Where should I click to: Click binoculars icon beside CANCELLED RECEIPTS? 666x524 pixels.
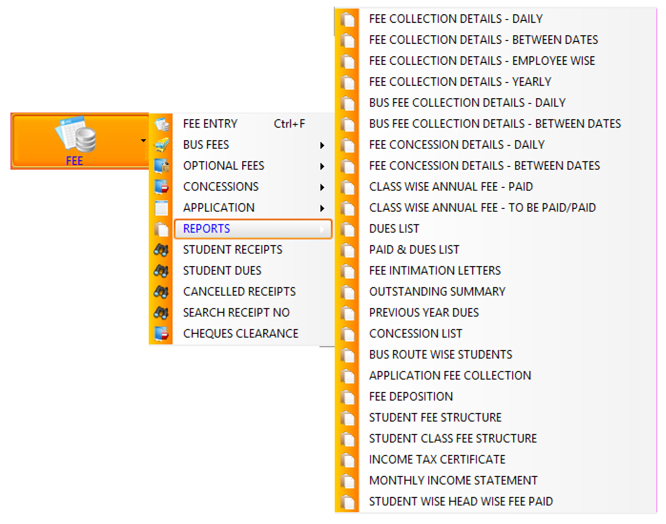(x=161, y=292)
